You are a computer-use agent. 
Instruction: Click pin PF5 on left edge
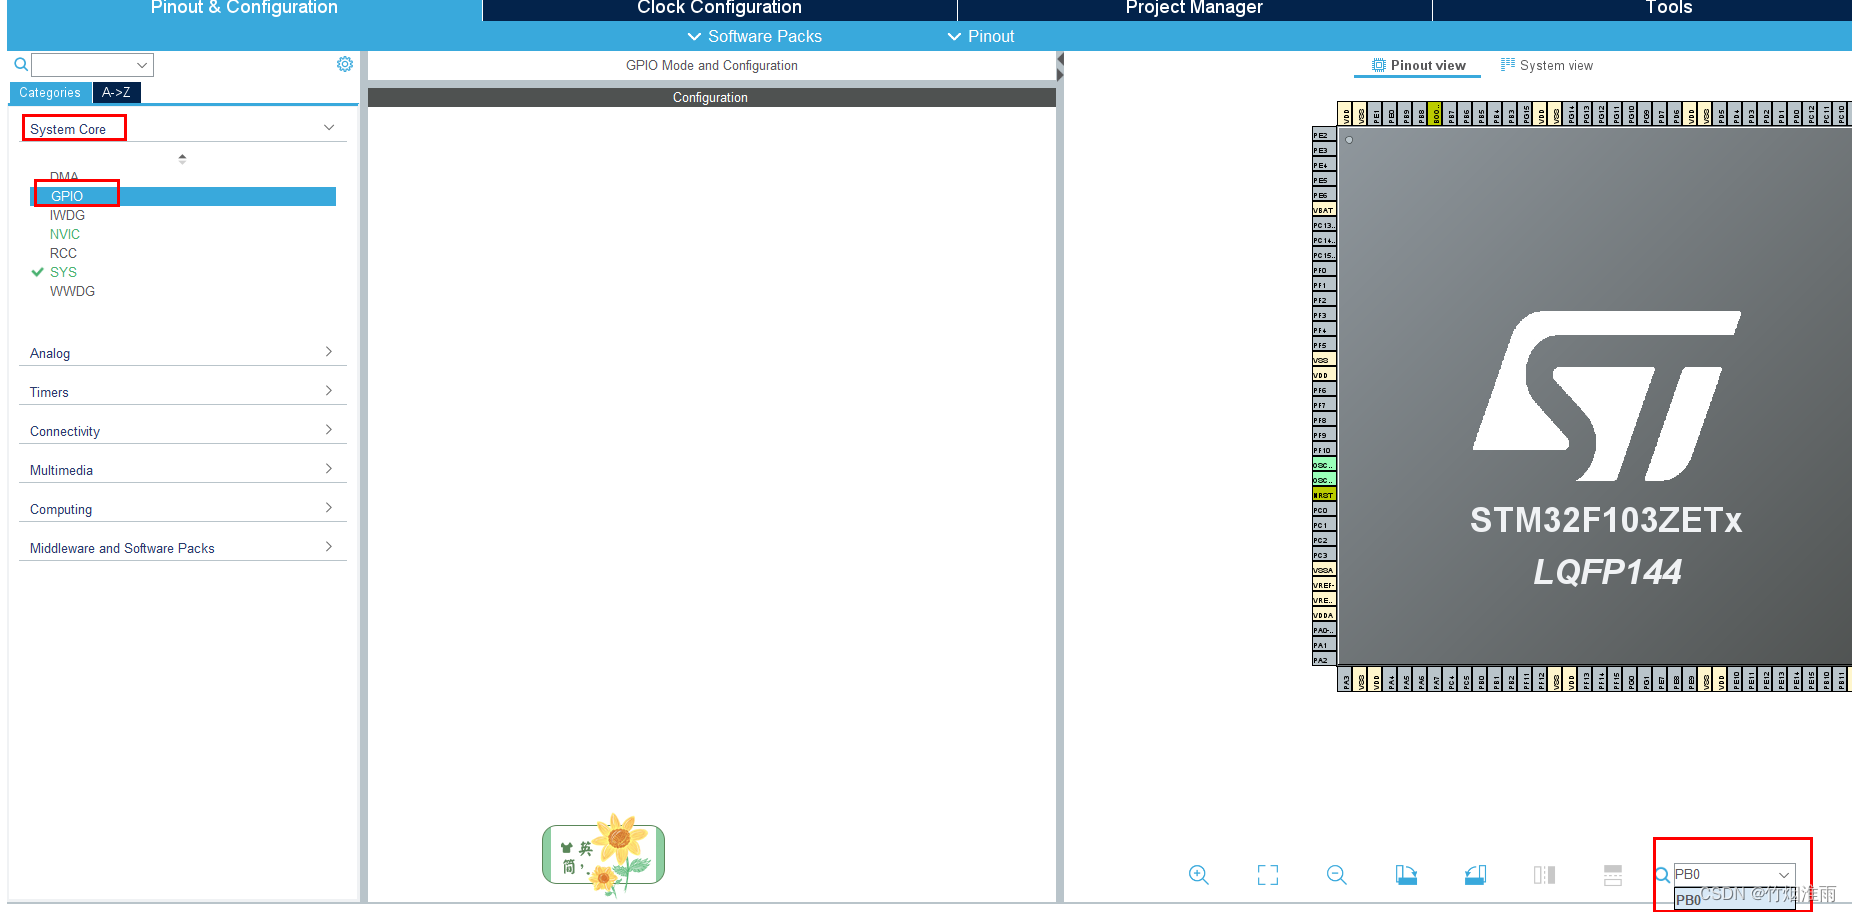(x=1323, y=345)
